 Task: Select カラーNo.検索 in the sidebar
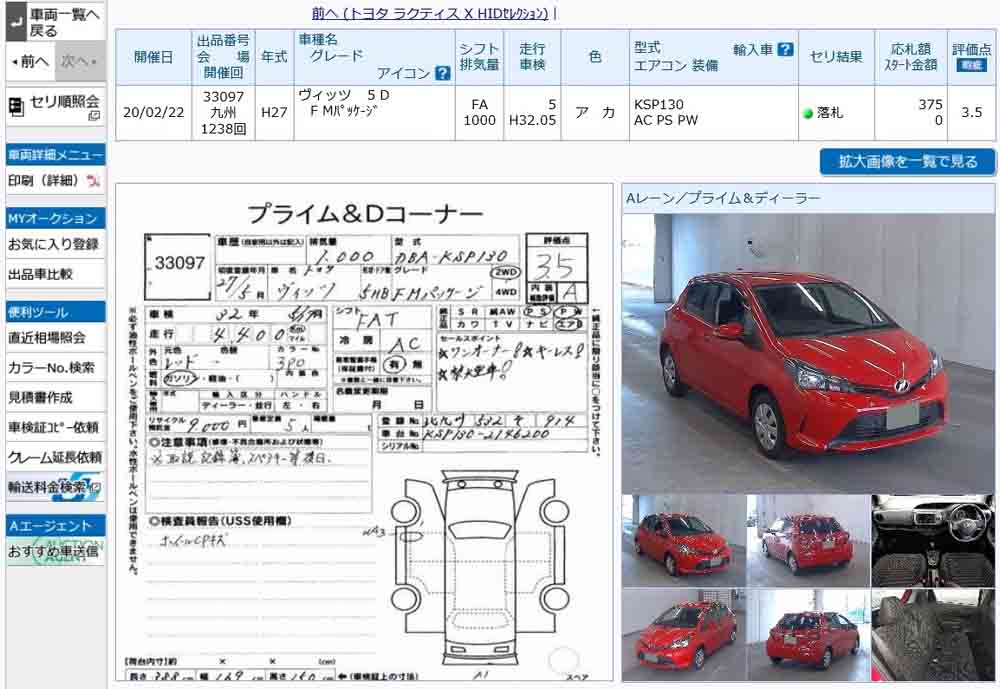[52, 368]
